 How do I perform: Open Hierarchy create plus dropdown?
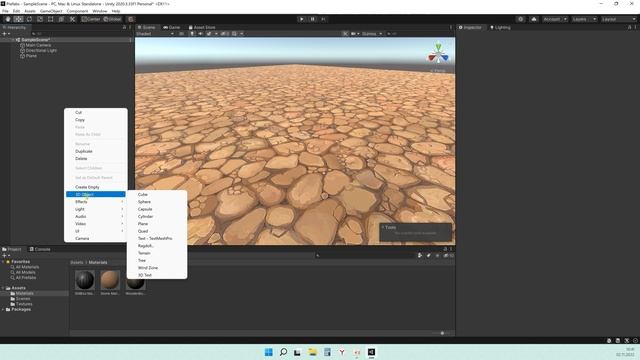pyautogui.click(x=6, y=34)
